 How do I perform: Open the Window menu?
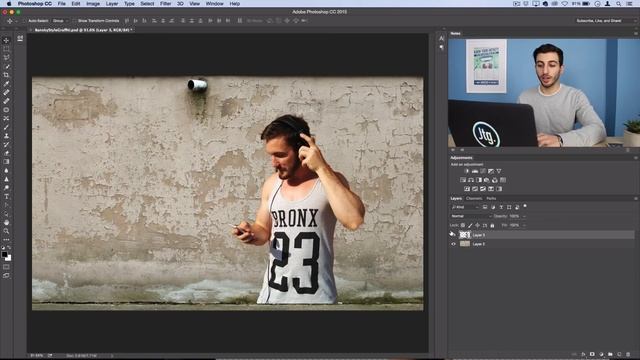214,4
